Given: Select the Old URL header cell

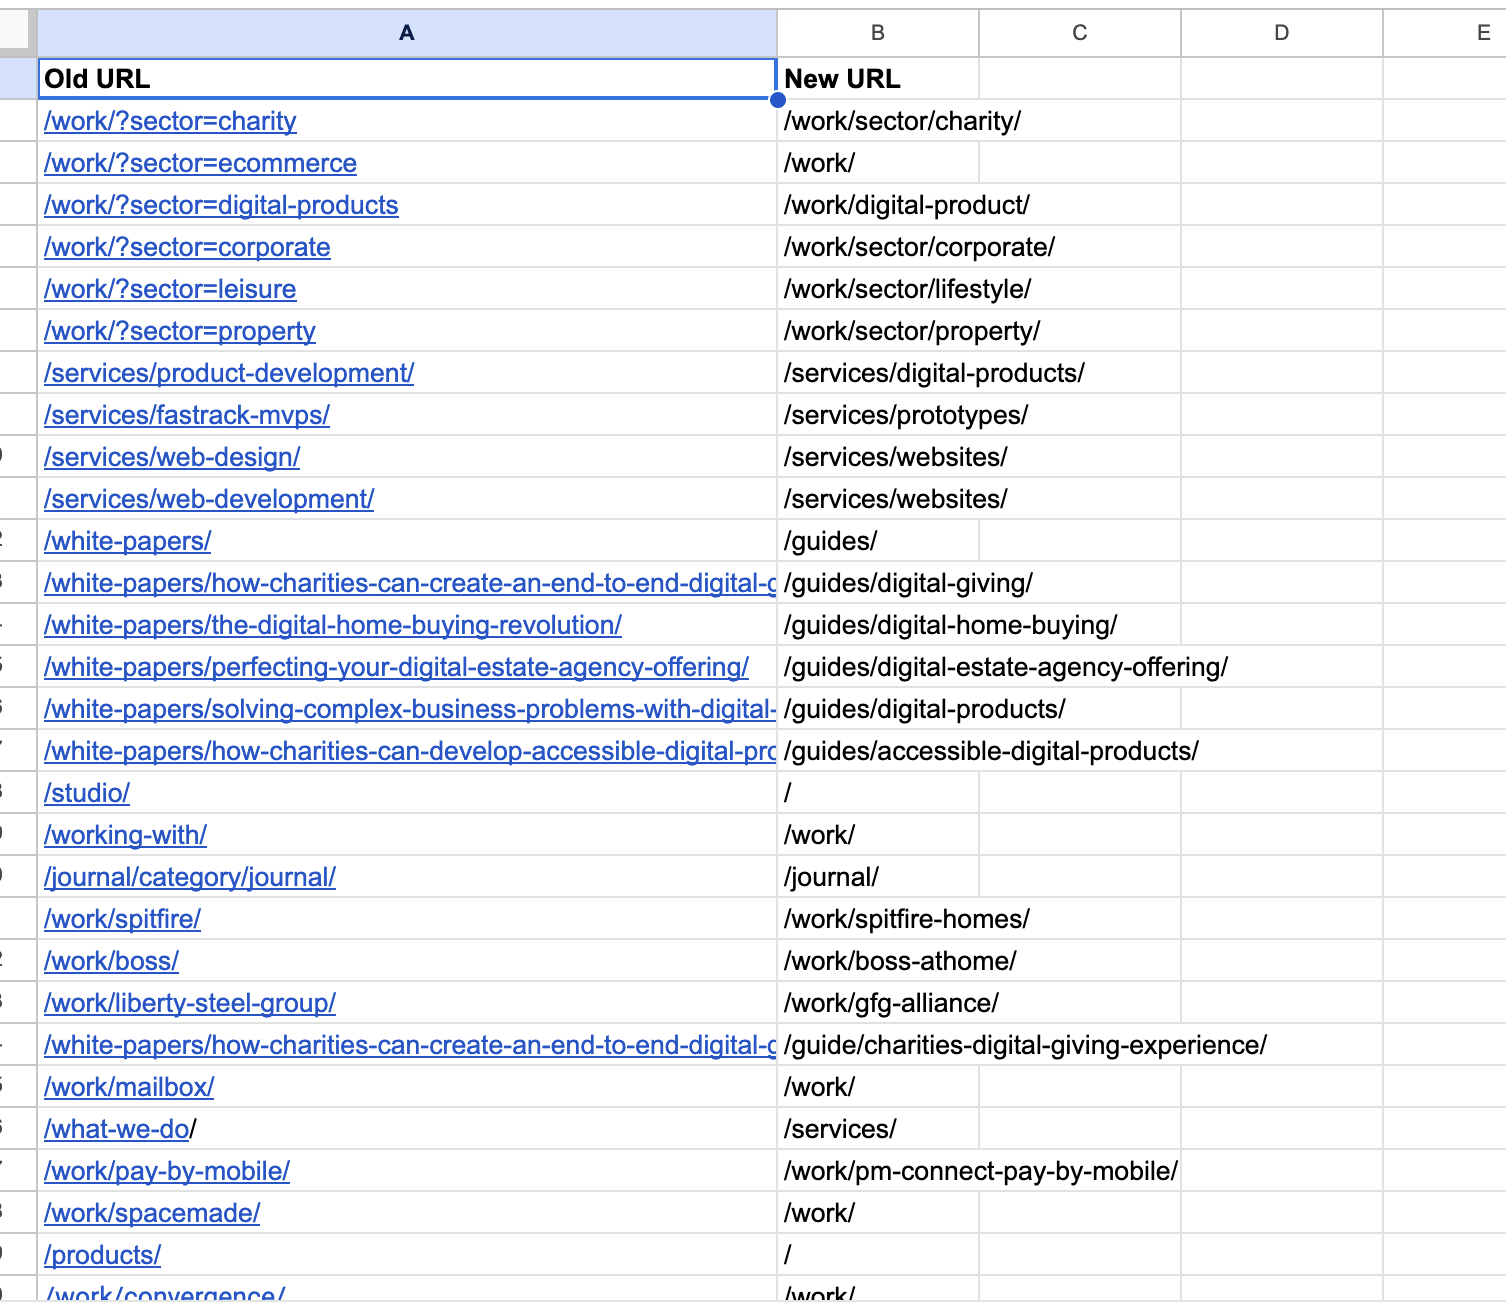Looking at the screenshot, I should (x=406, y=79).
